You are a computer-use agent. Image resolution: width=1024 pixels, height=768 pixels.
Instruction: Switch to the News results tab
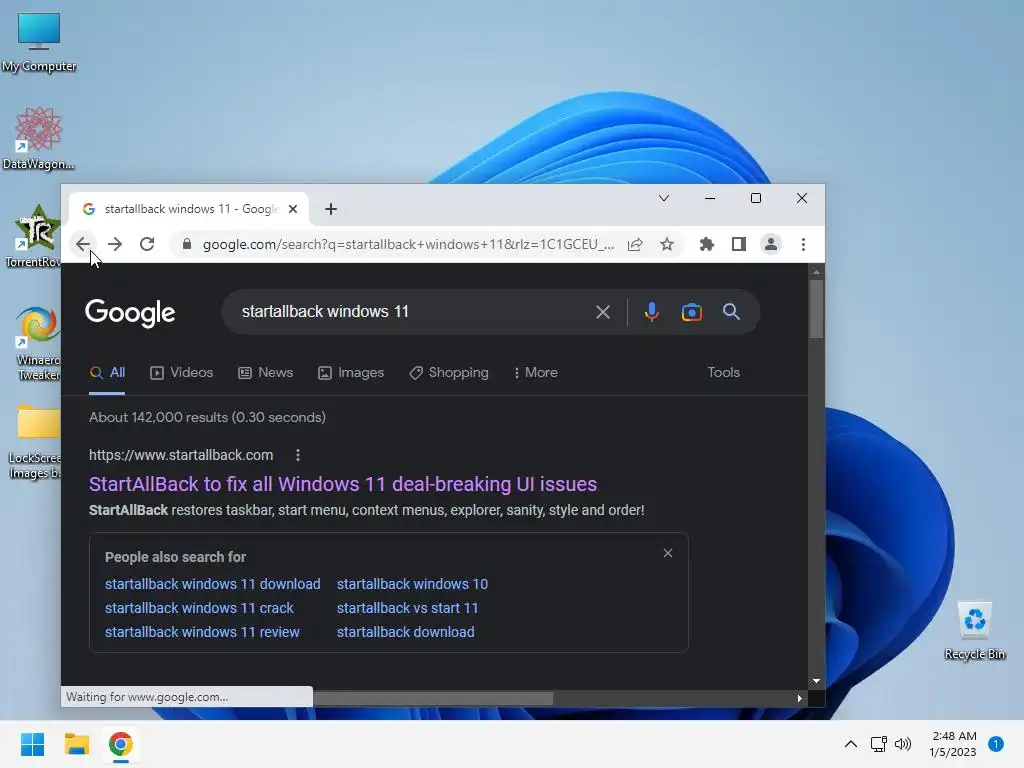(x=266, y=373)
